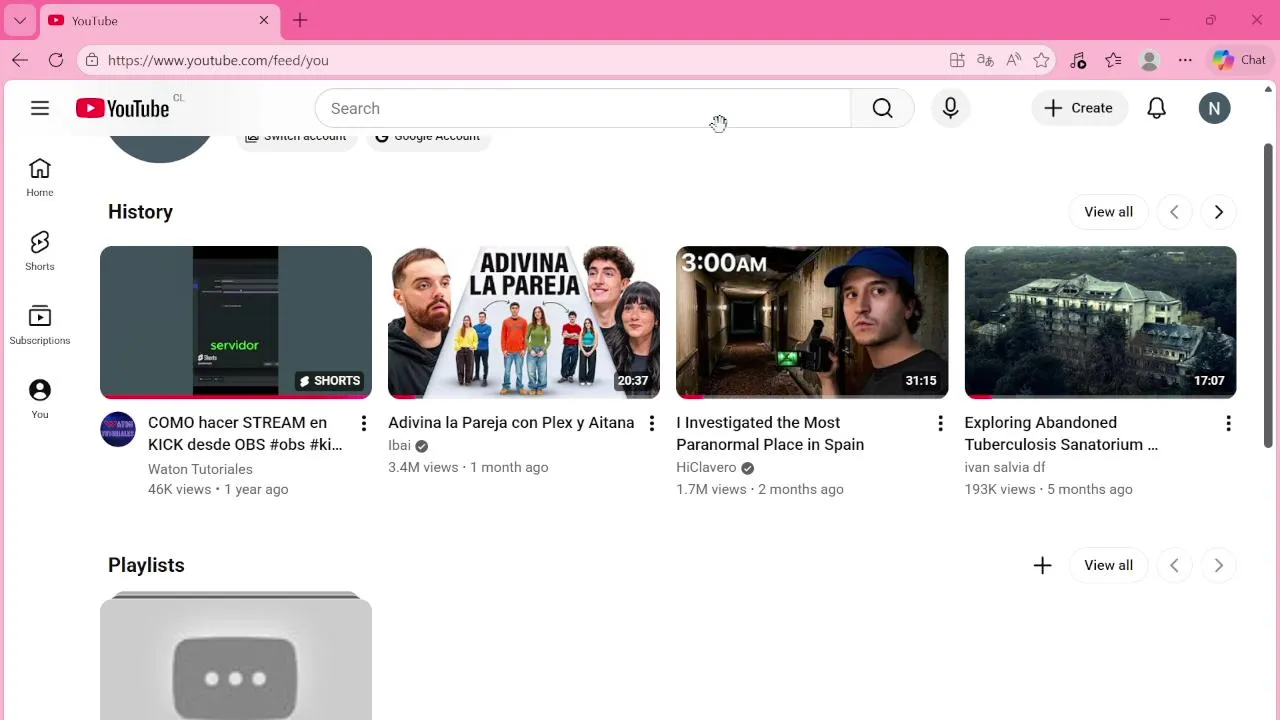Click the address bar URL

coord(218,60)
